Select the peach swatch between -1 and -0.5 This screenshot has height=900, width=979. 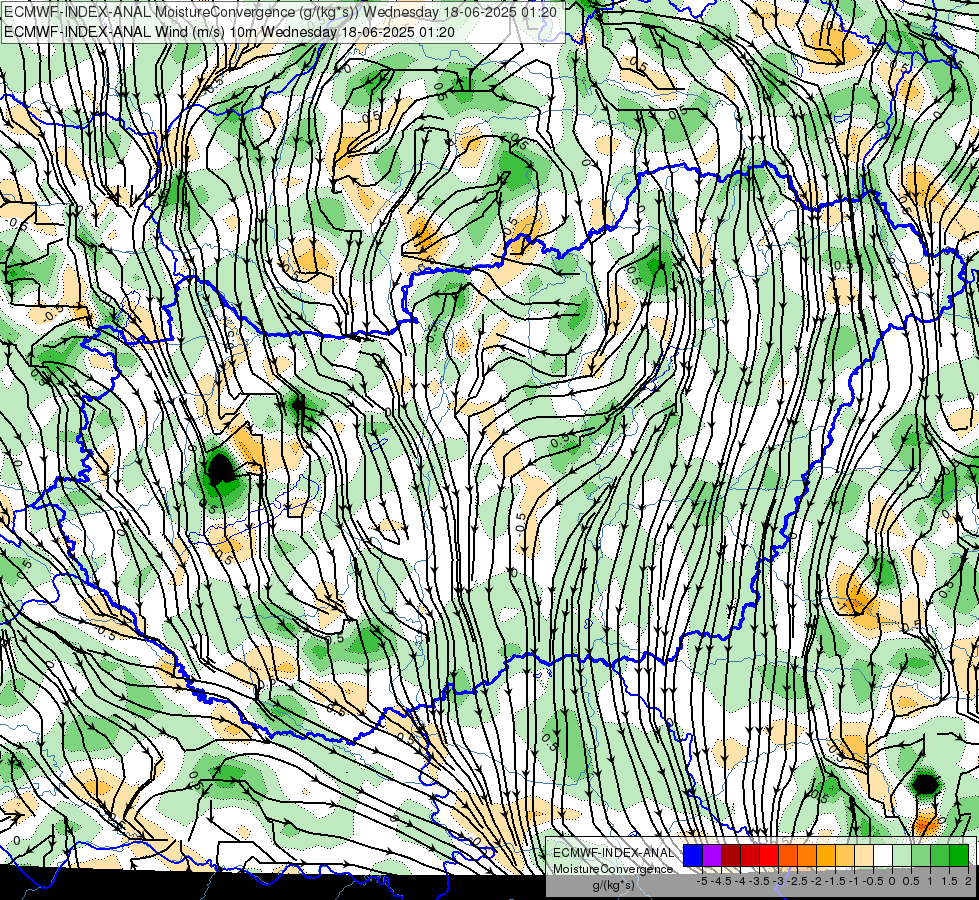864,855
